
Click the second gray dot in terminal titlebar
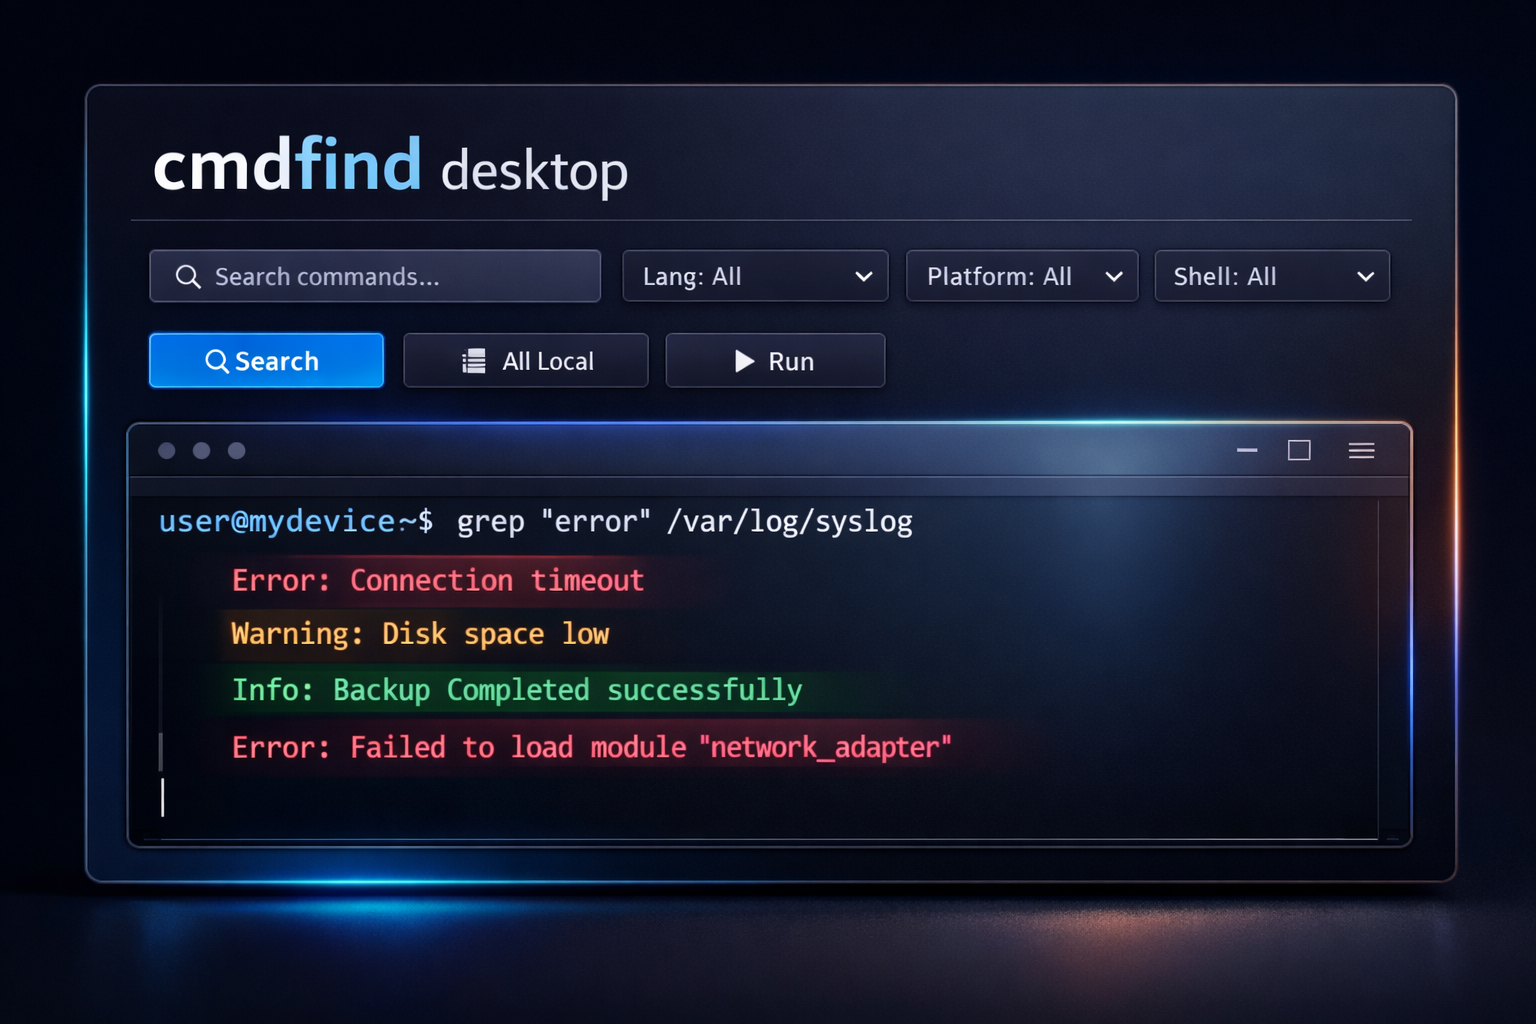[202, 451]
